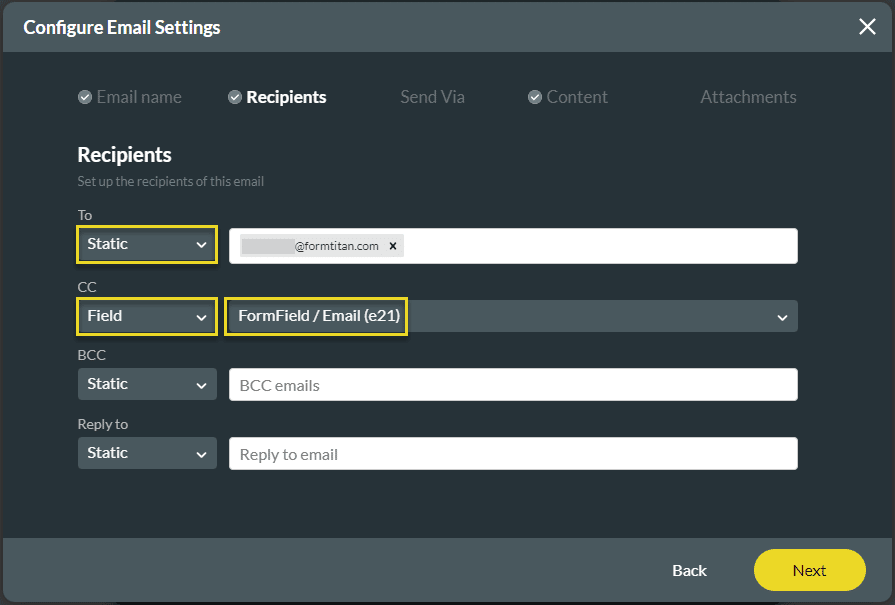Open the To type dropdown set to Static
The width and height of the screenshot is (895, 605).
tap(147, 244)
